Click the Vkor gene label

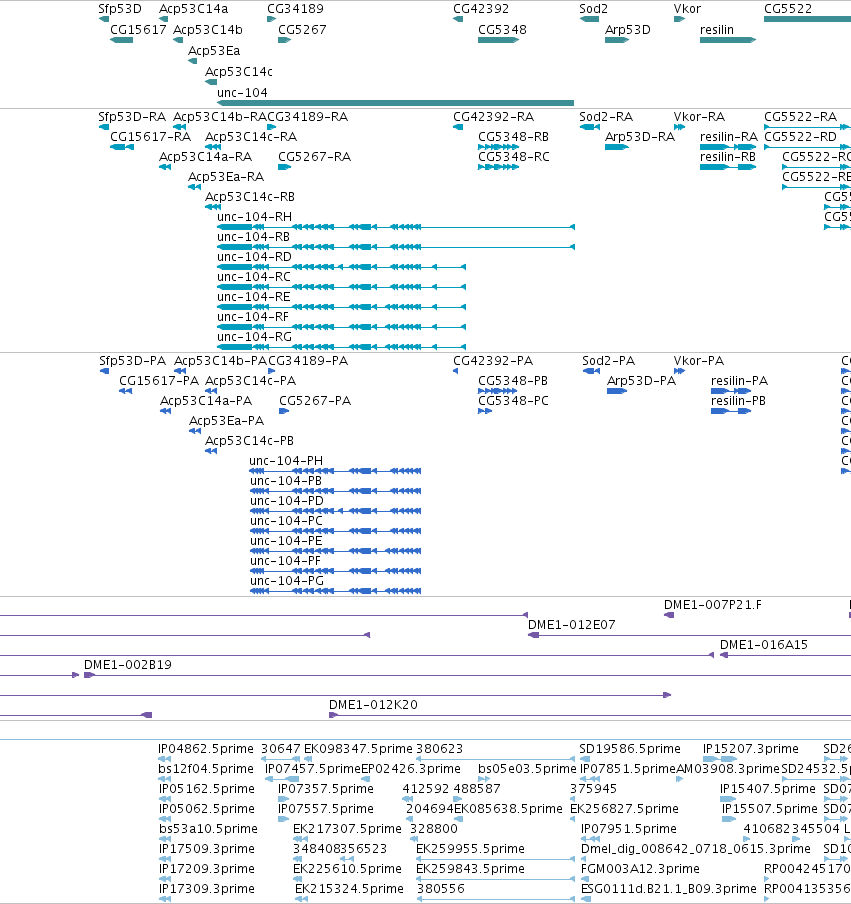(x=687, y=9)
